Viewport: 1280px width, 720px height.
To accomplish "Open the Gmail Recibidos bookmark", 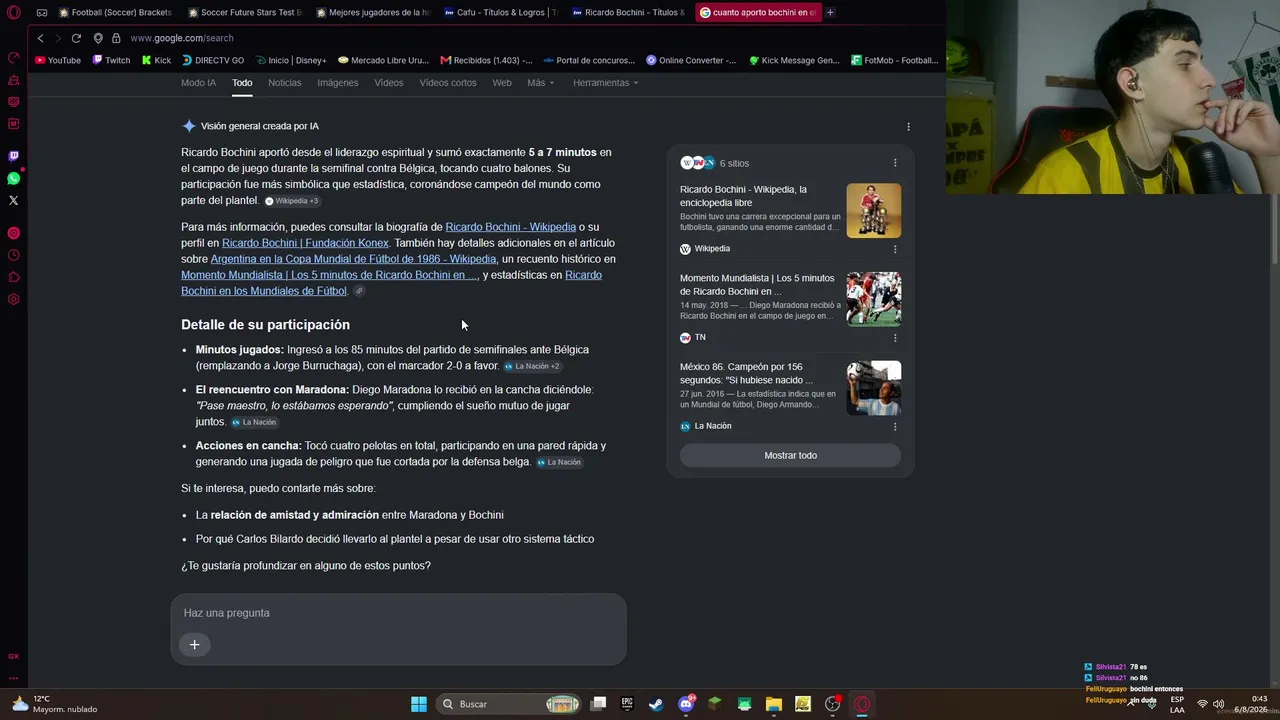I will (486, 60).
